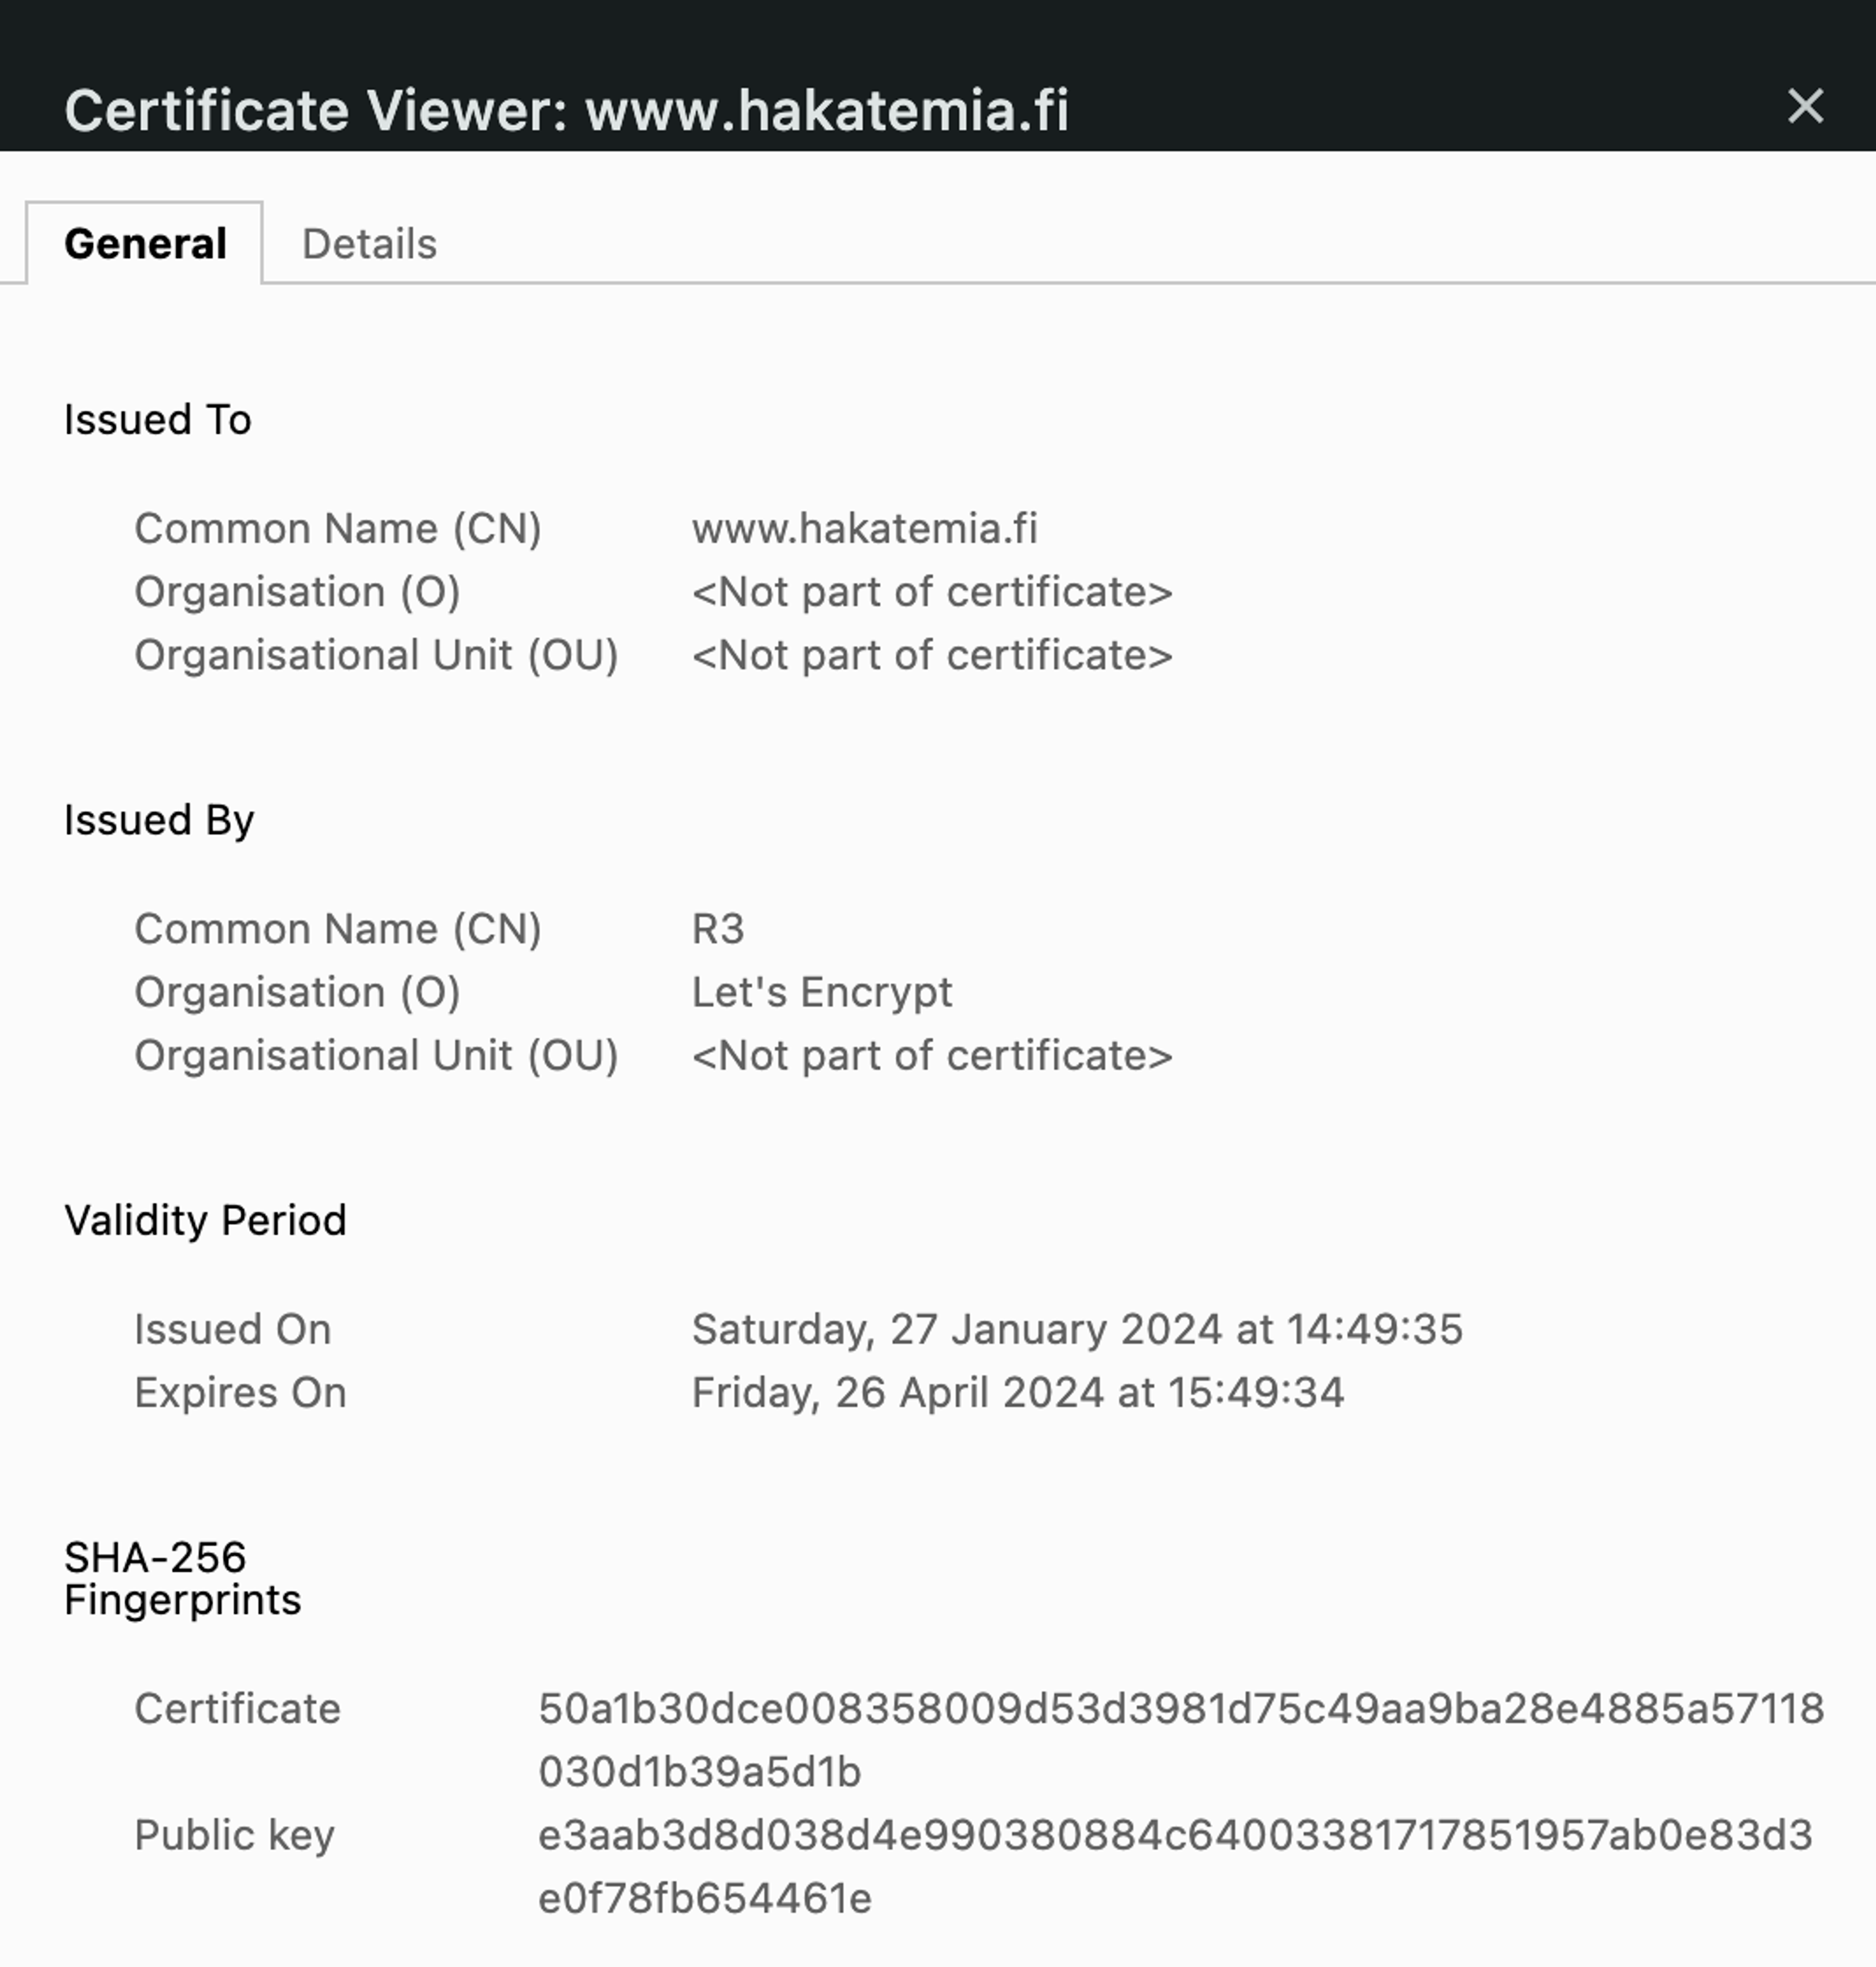Click the issuer common name R3

tap(717, 929)
